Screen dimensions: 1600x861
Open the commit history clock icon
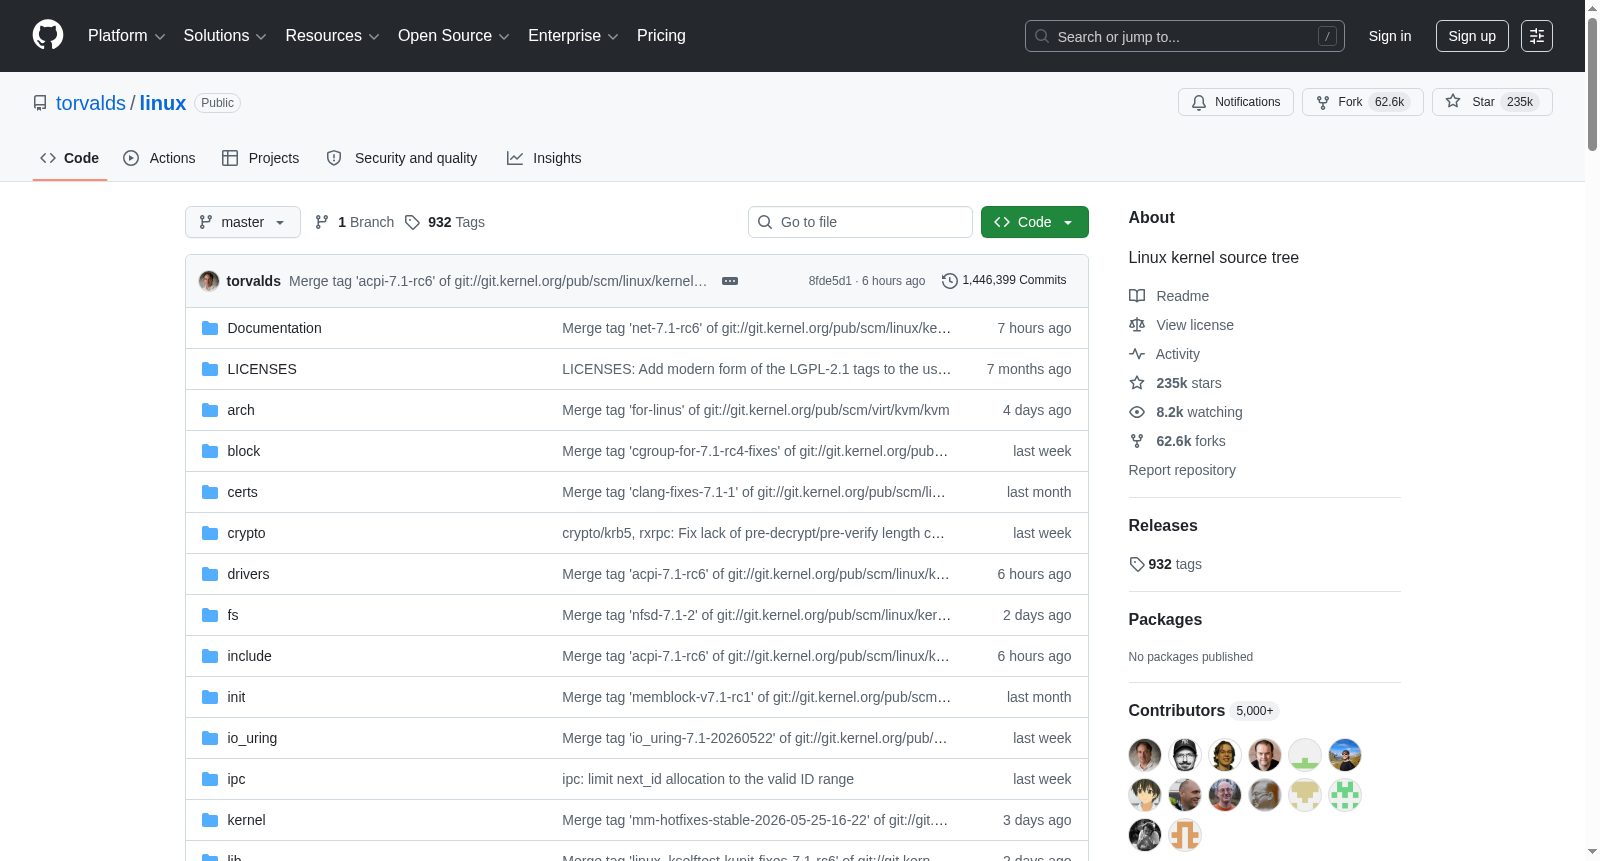(x=950, y=281)
